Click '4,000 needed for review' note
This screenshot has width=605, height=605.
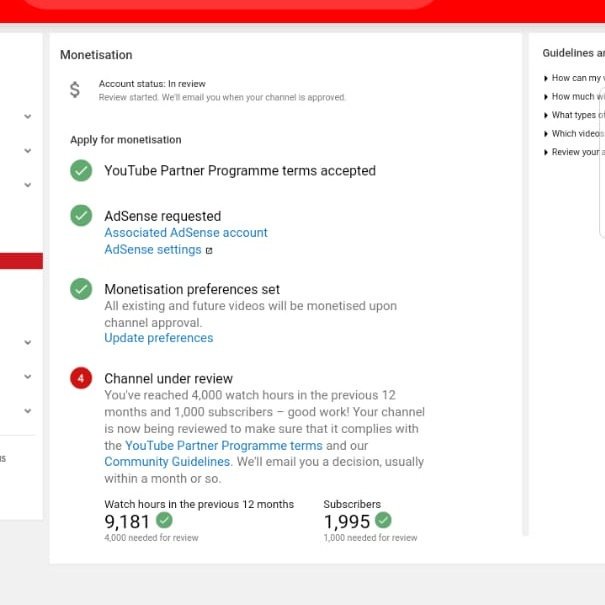click(151, 538)
